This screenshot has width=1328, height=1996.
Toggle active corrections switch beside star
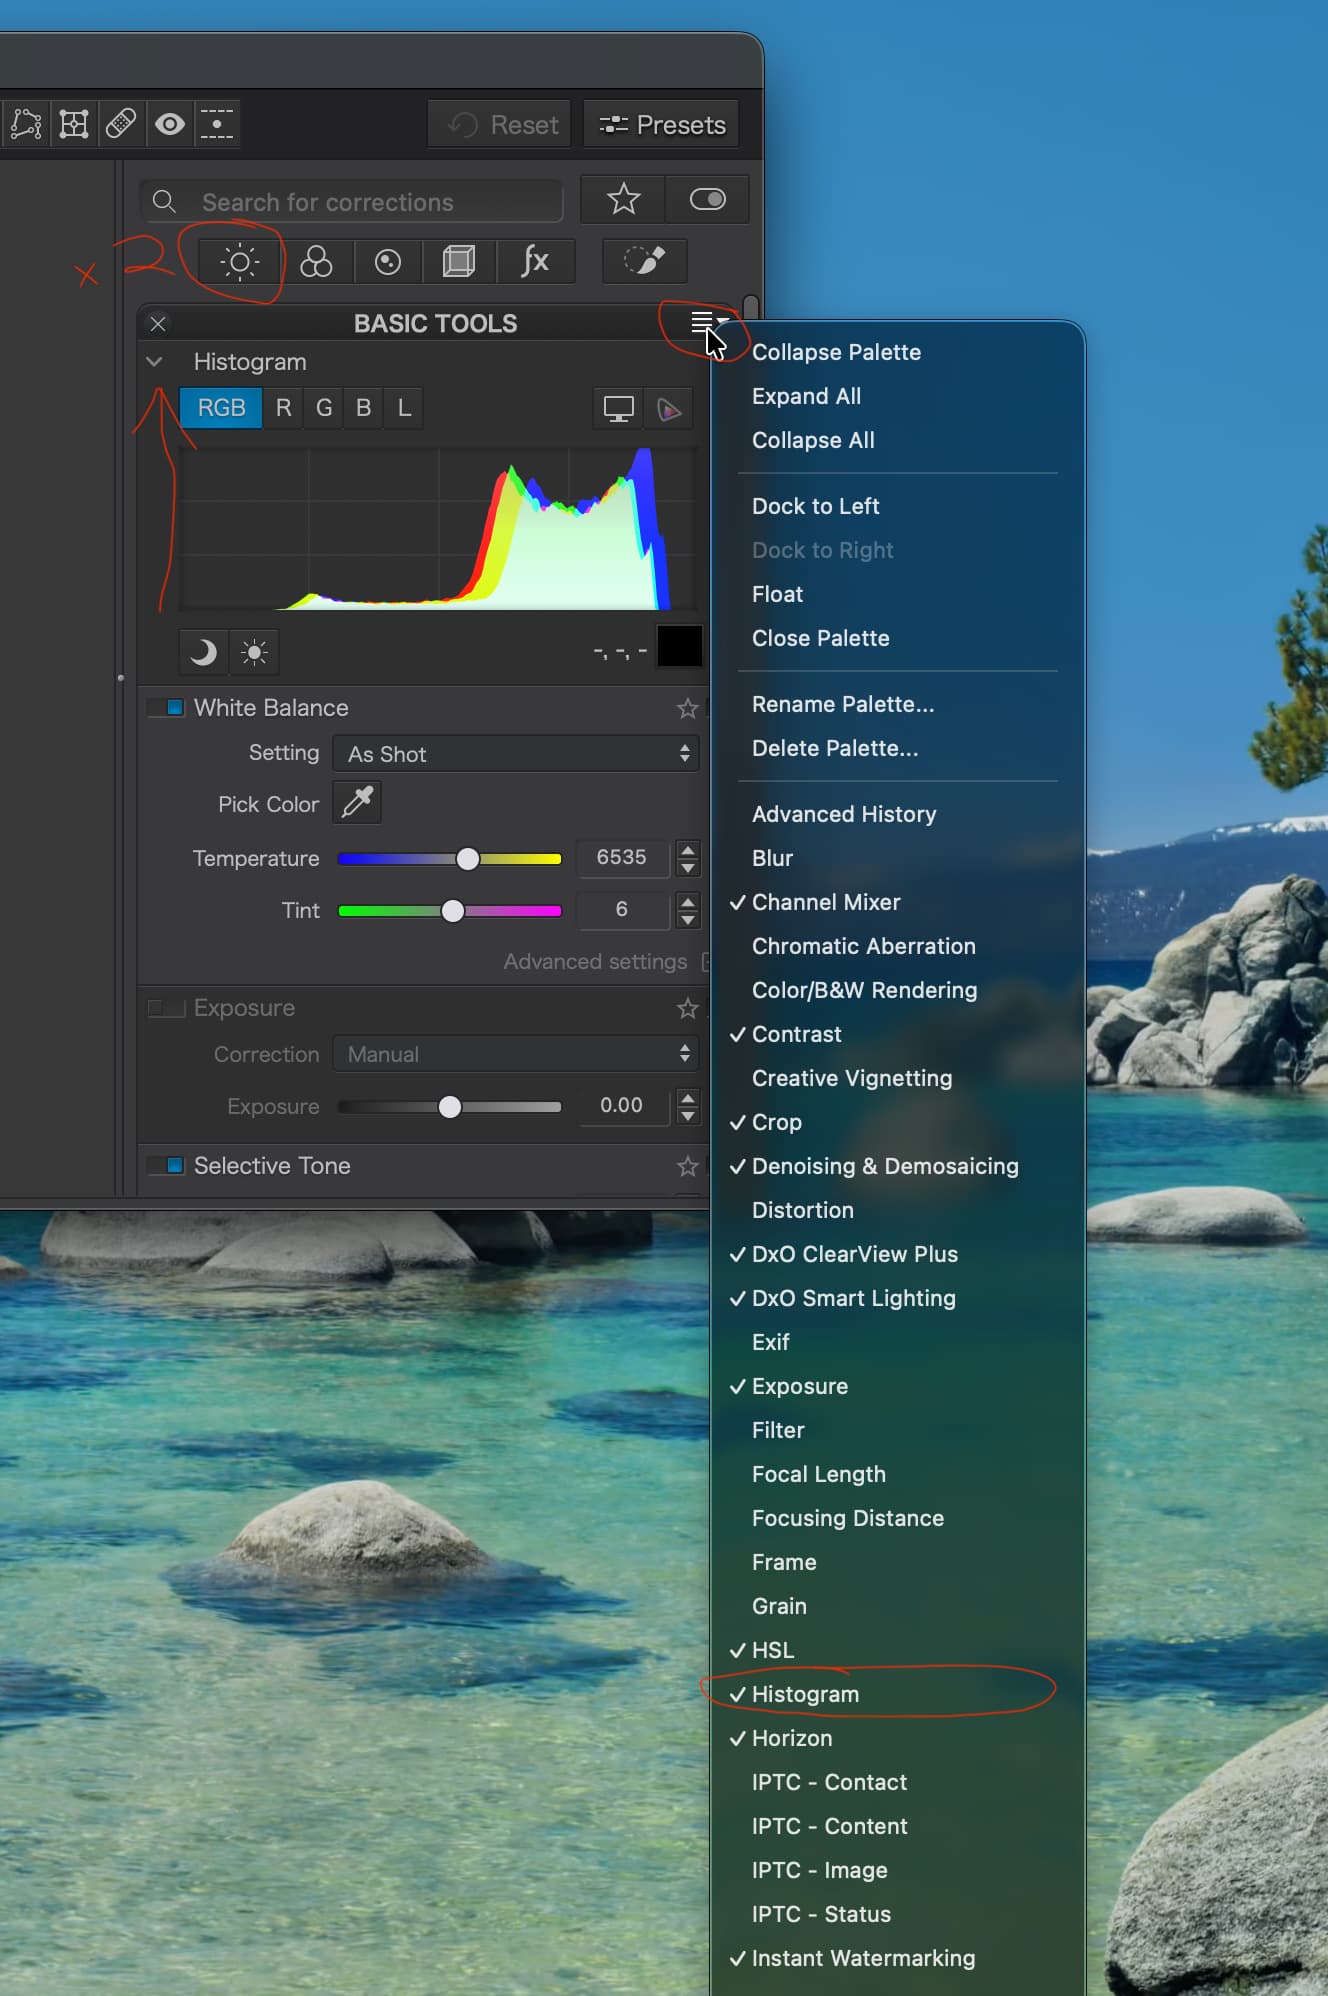coord(707,200)
